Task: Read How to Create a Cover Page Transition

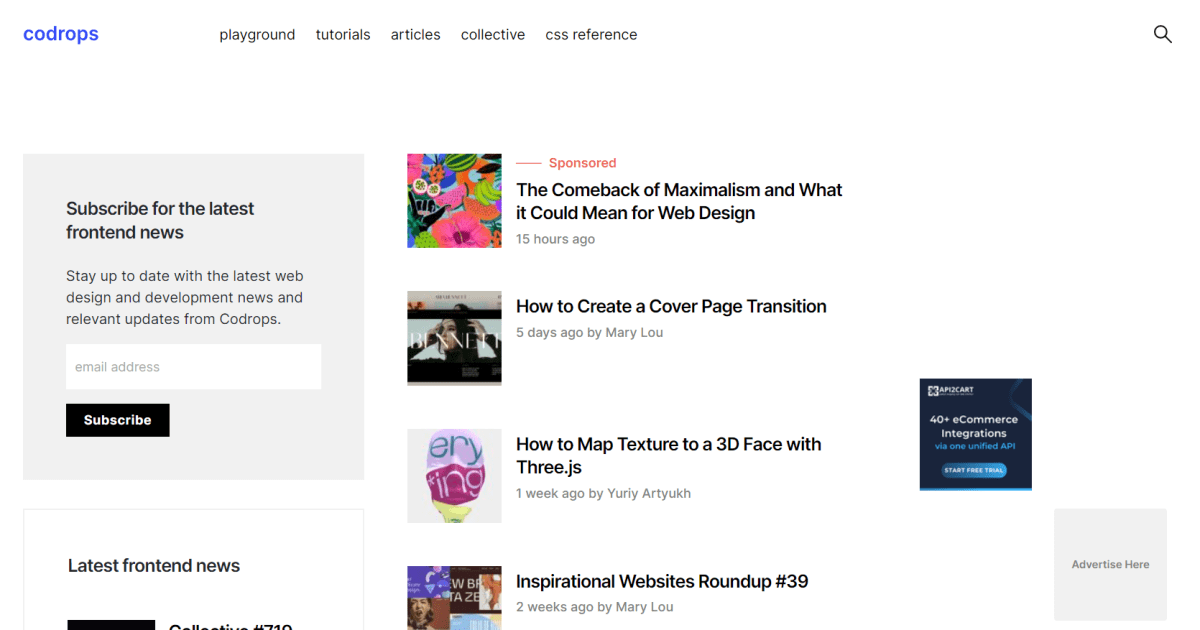Action: pos(670,306)
